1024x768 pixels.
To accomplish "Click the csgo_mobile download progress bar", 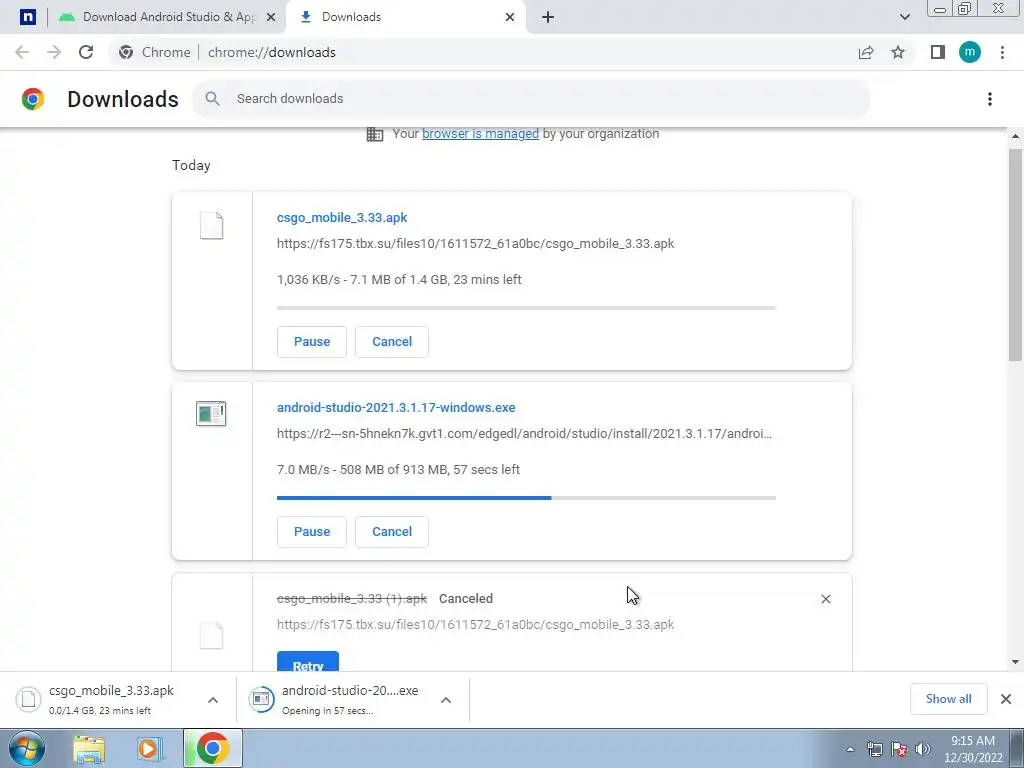I will tap(526, 308).
